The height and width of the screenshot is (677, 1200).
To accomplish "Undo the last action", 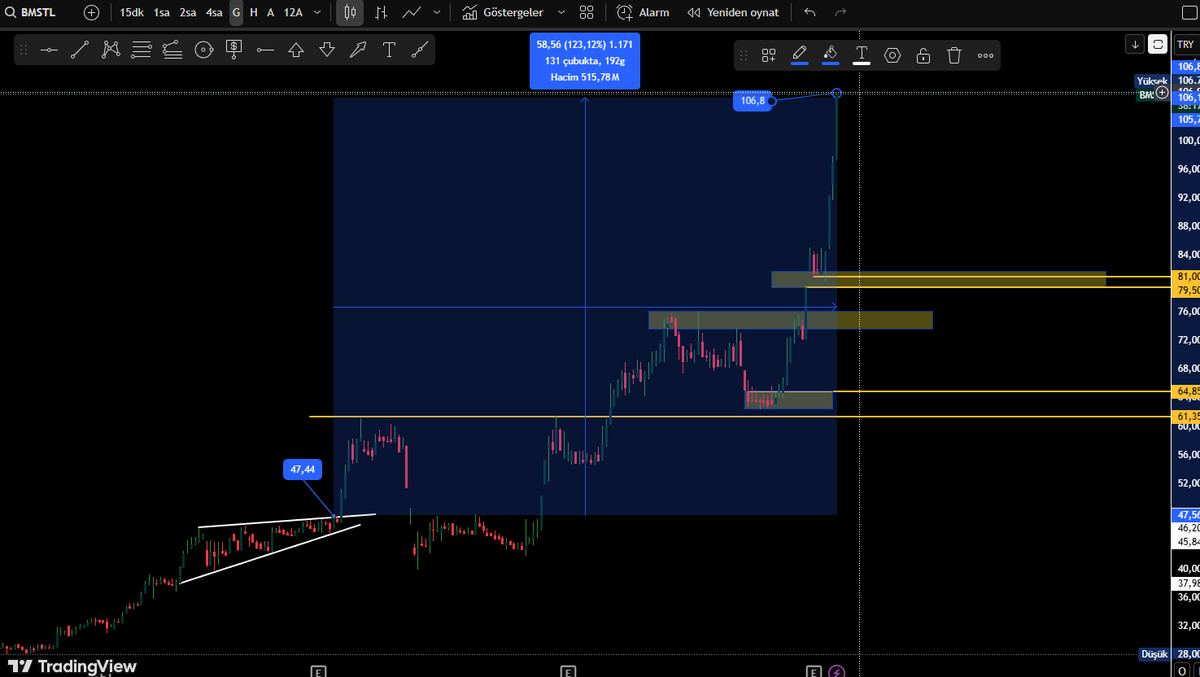I will (810, 13).
